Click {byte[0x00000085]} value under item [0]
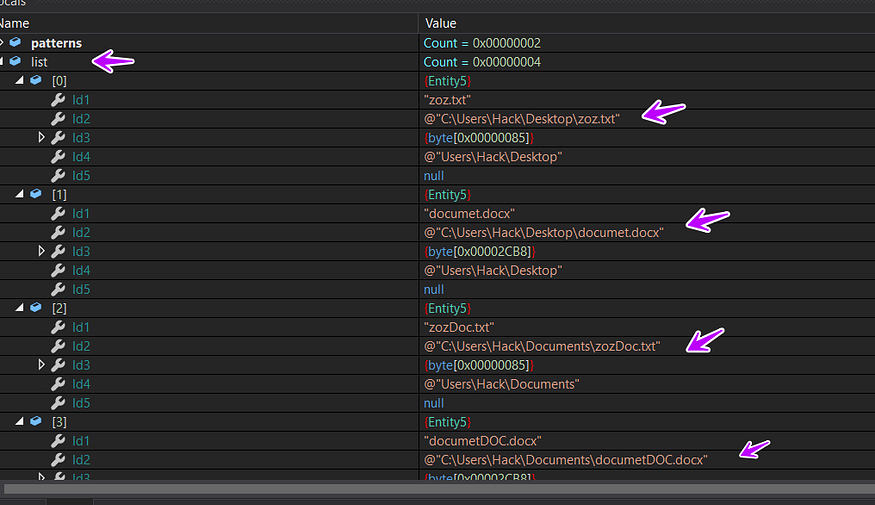This screenshot has width=875, height=505. (x=479, y=138)
